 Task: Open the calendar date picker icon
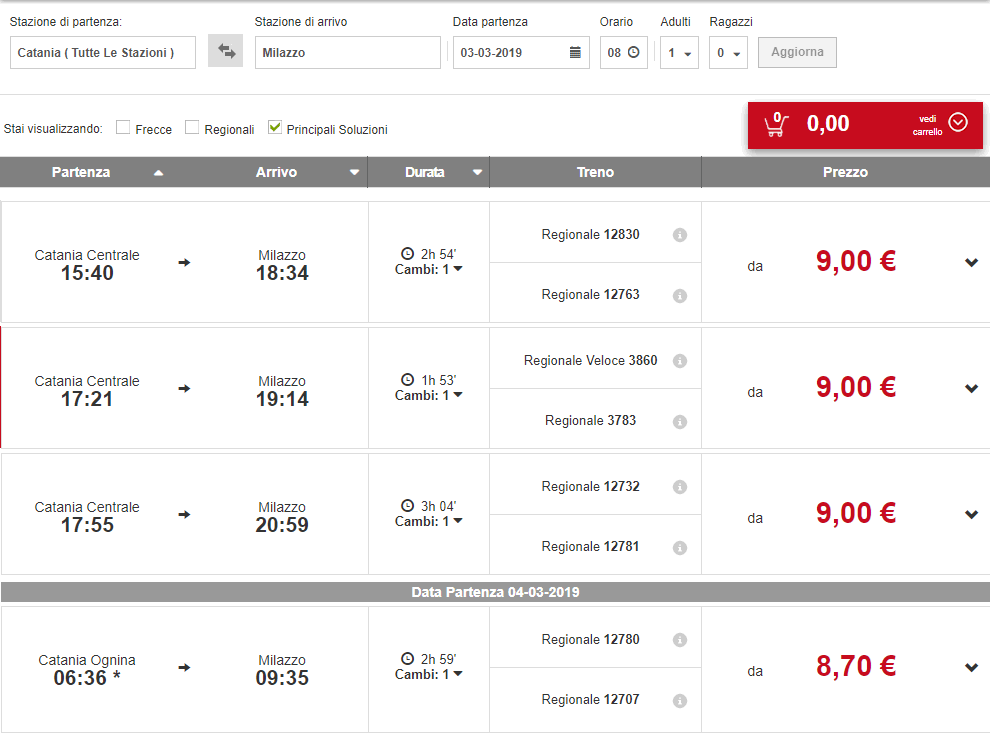click(x=575, y=52)
